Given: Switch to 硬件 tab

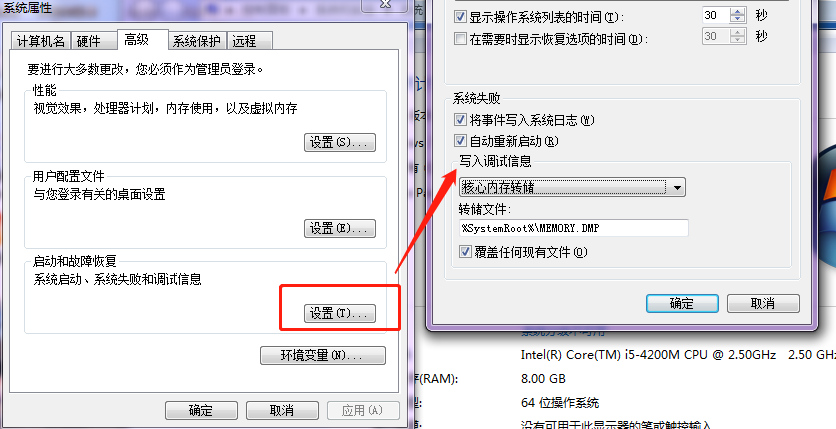Looking at the screenshot, I should pos(89,41).
